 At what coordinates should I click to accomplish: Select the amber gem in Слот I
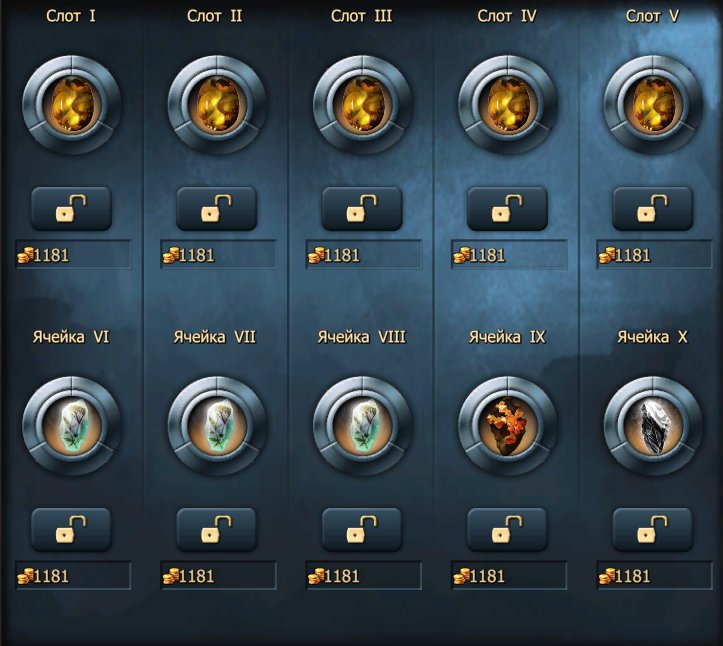(72, 105)
